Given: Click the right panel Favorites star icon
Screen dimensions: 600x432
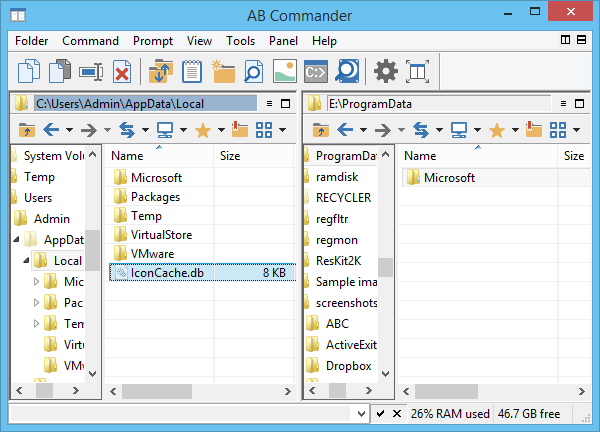Looking at the screenshot, I should [x=497, y=130].
